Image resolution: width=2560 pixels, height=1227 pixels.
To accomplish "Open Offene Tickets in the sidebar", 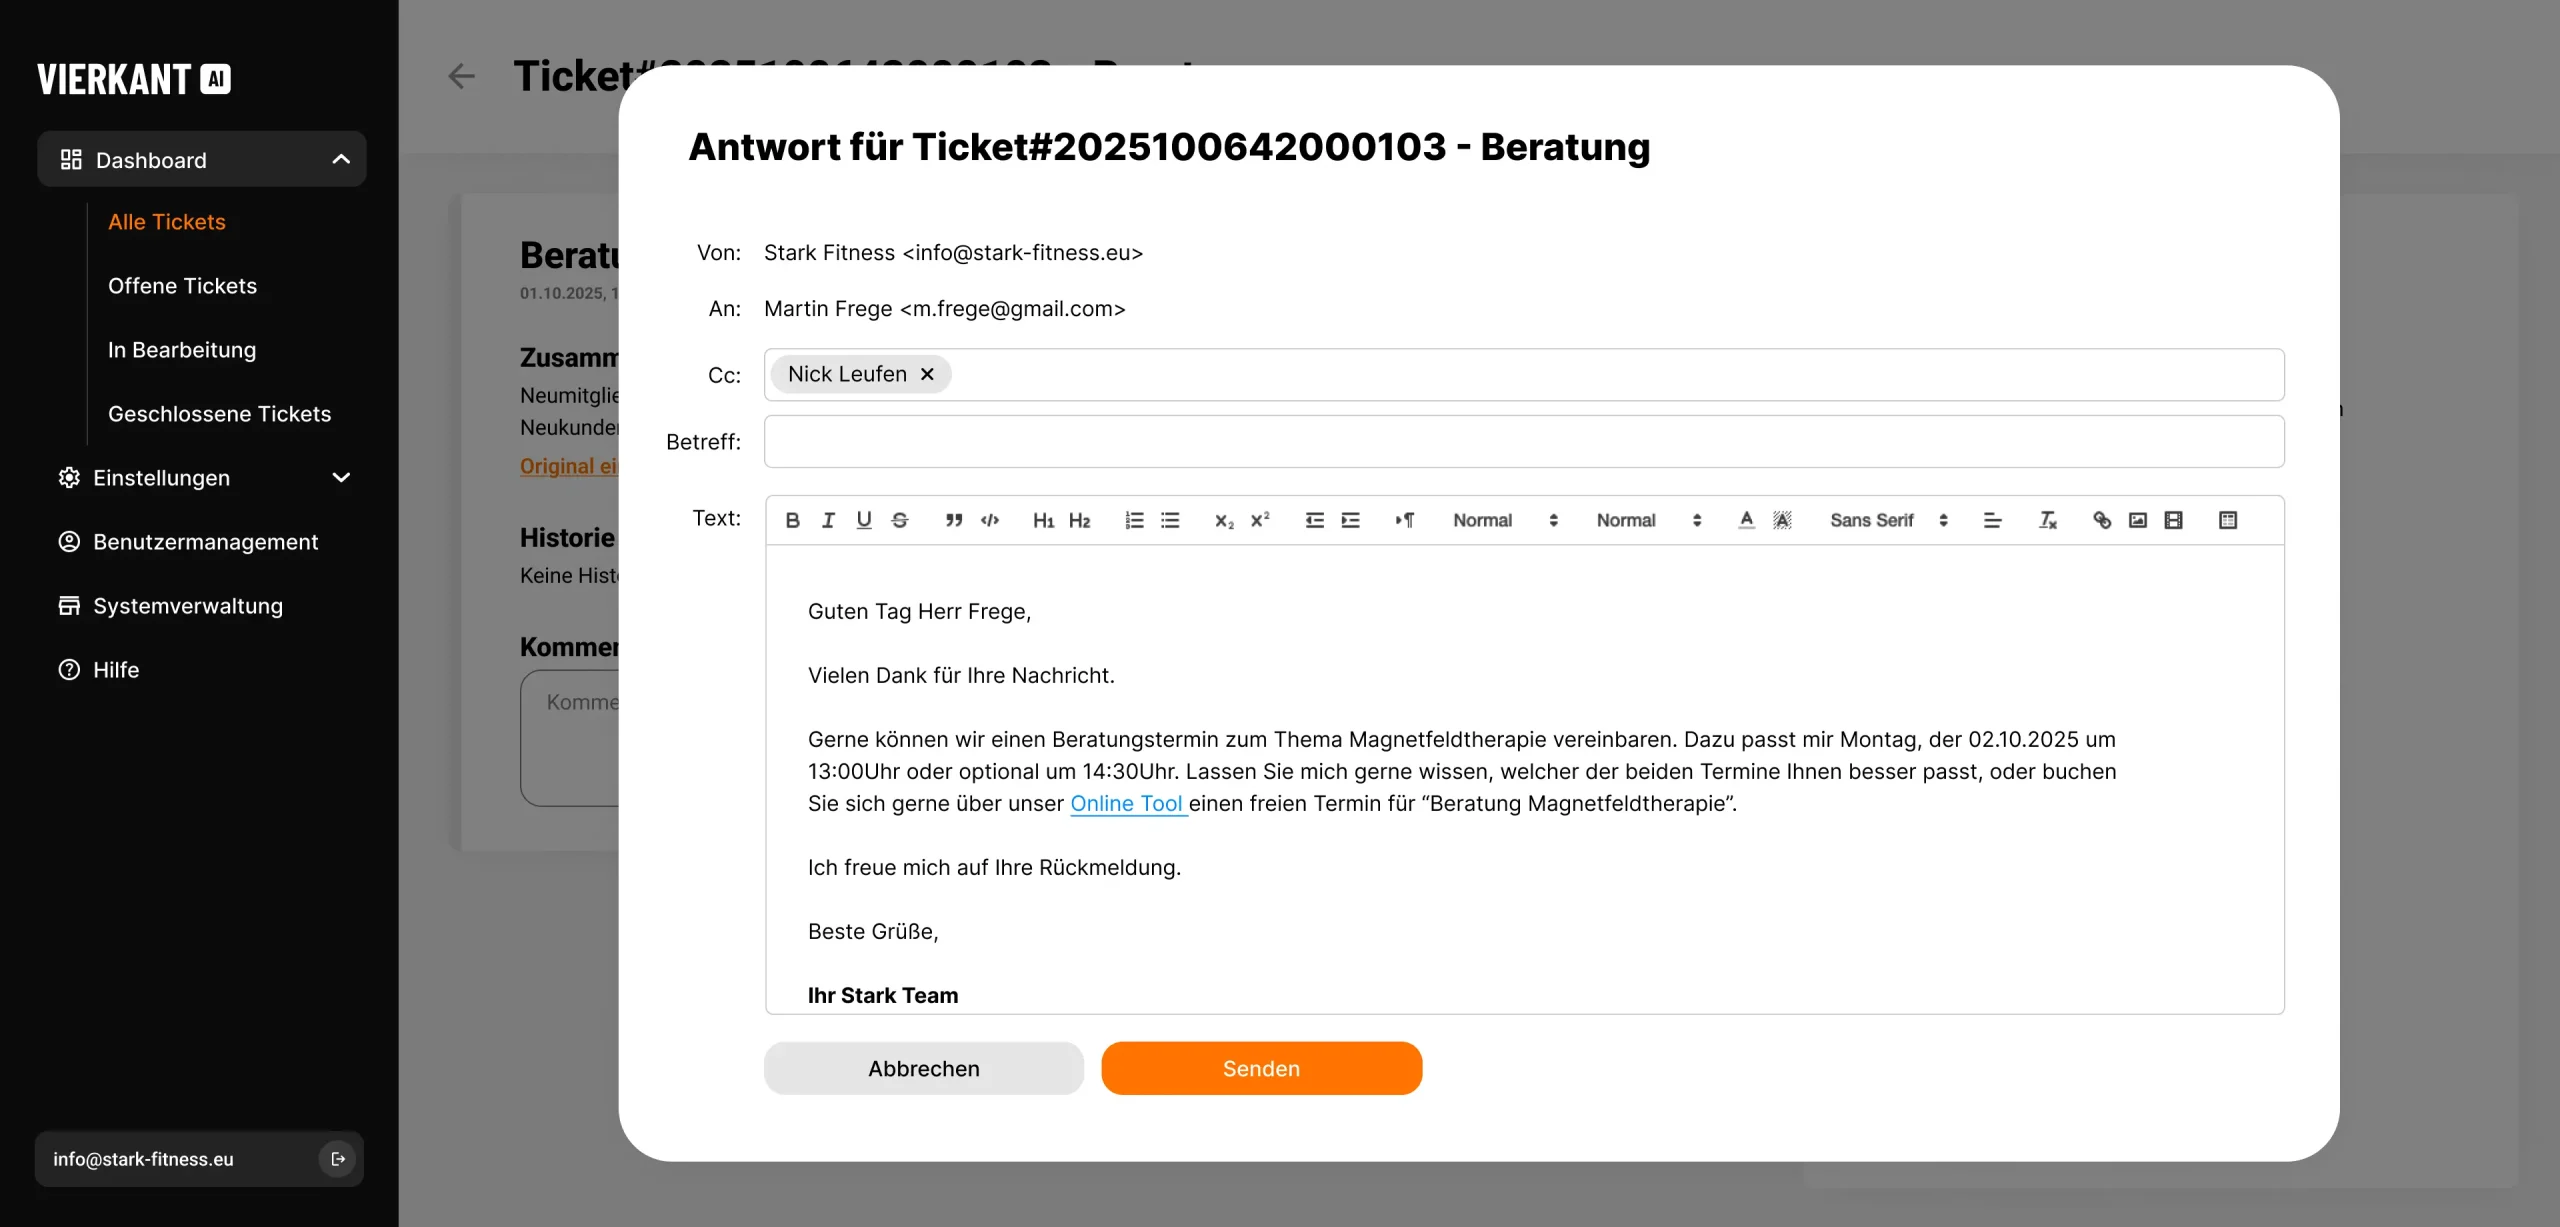I will [182, 286].
